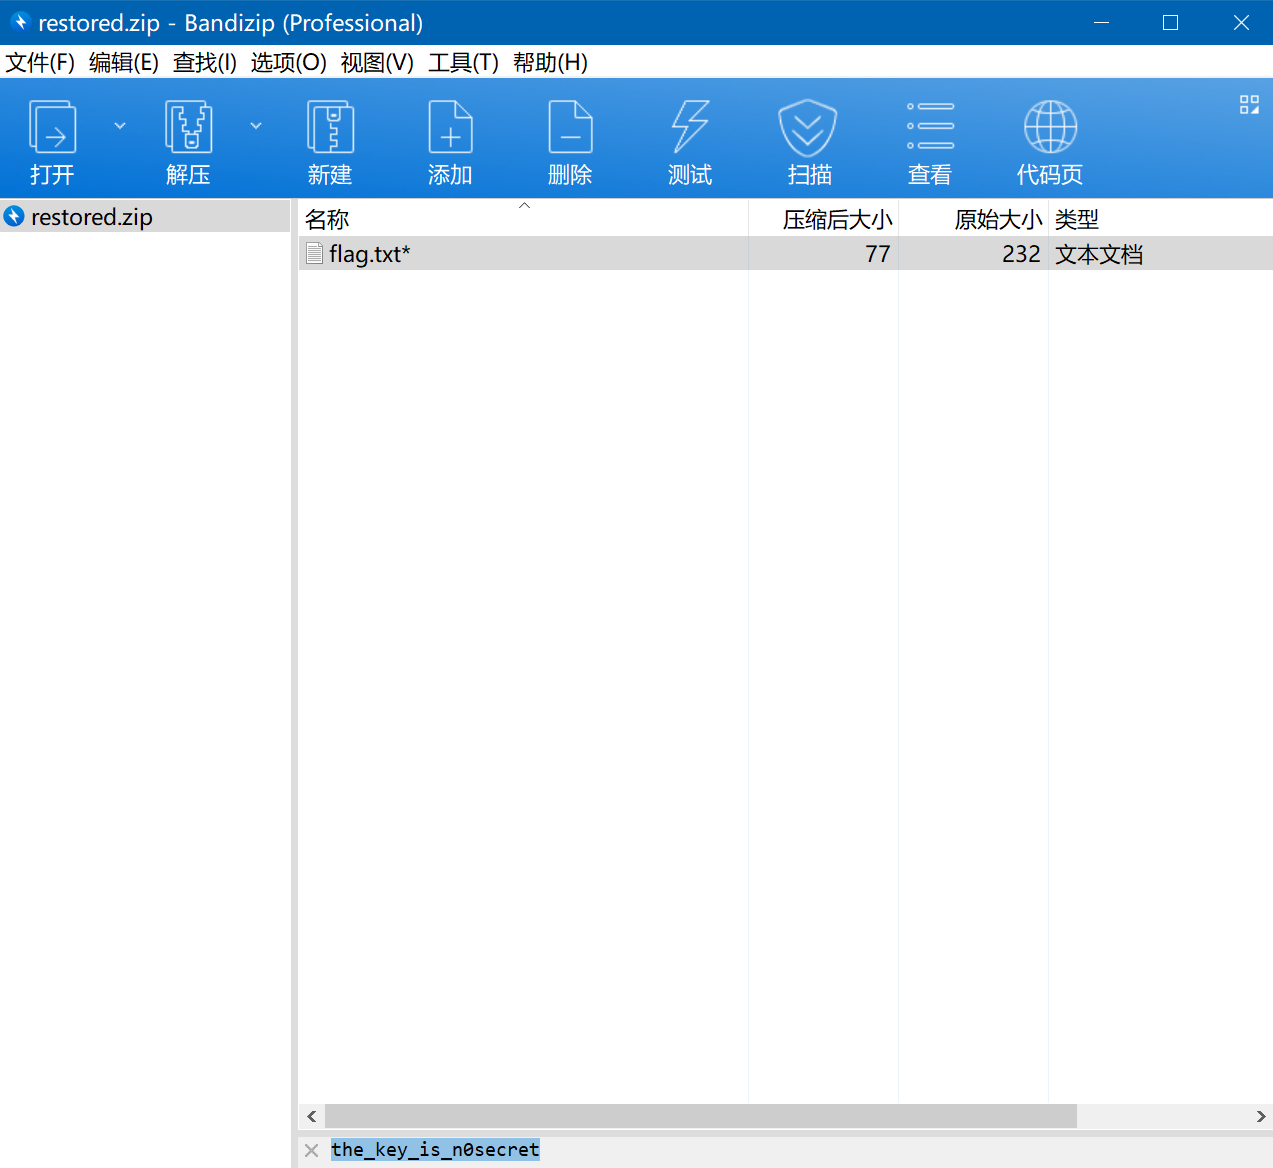Click the New archive (新建) icon

coord(330,128)
